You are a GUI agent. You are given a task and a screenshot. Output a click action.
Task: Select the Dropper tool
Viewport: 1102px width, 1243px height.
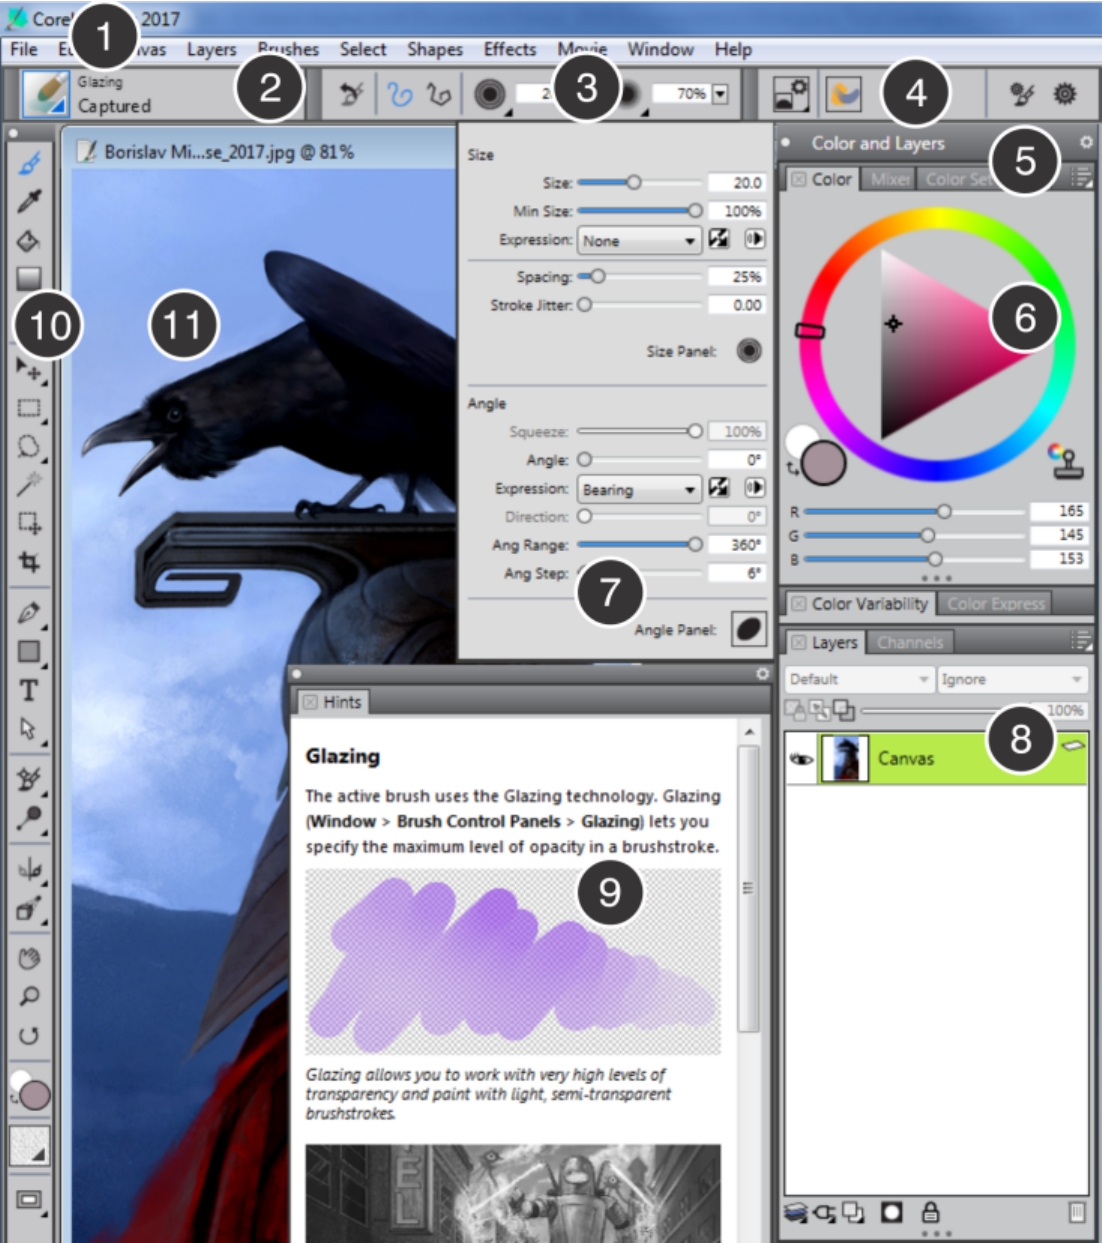[x=29, y=201]
